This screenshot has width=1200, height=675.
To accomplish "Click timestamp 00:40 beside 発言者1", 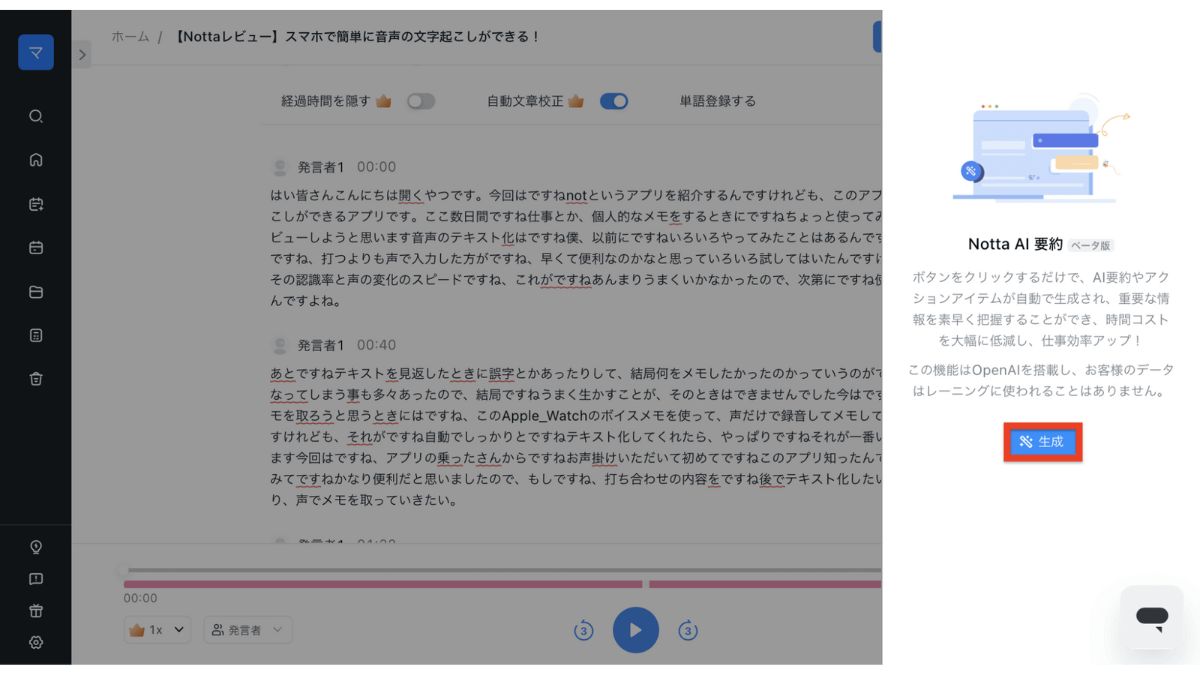I will pos(377,345).
